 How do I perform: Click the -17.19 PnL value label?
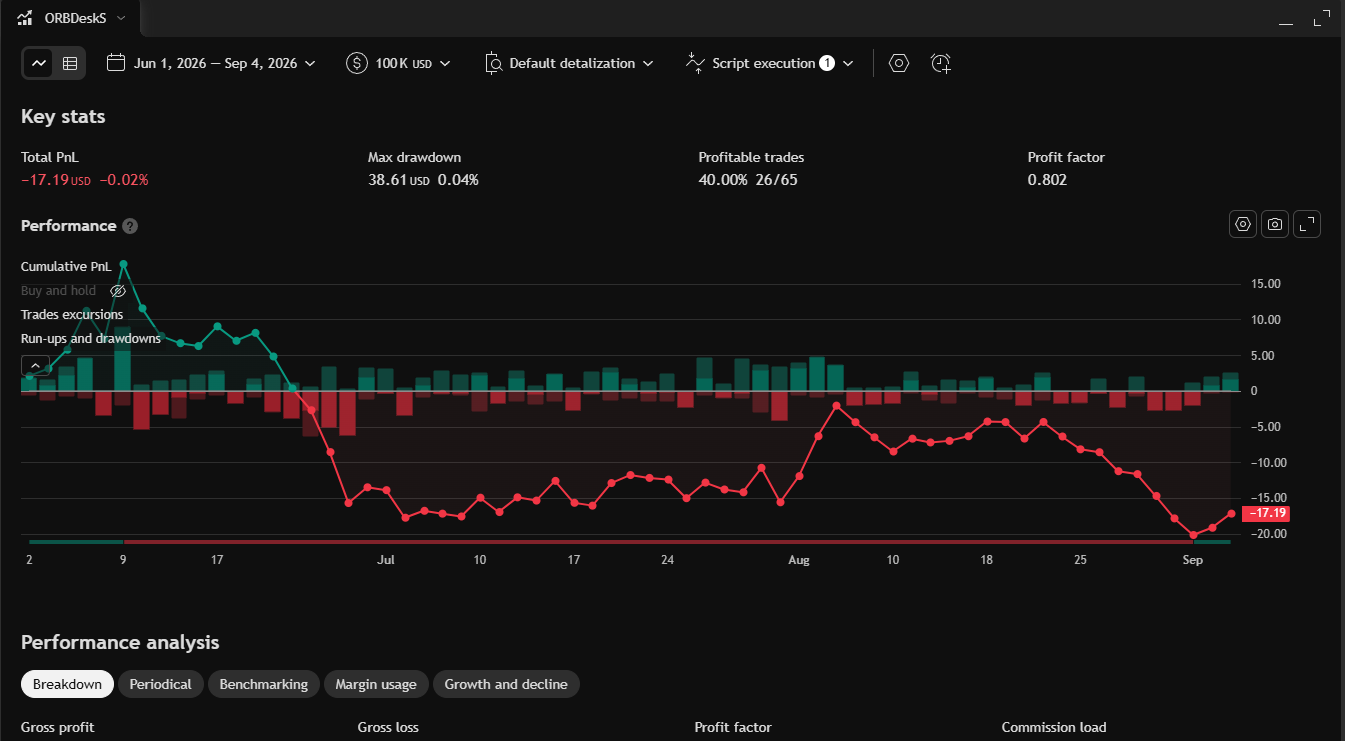[1265, 513]
